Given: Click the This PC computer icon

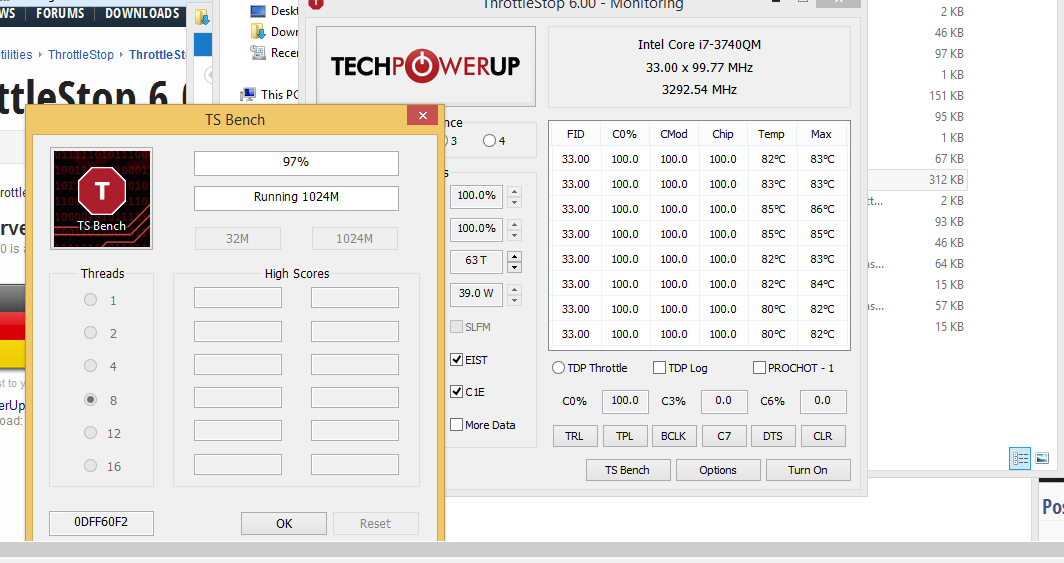Looking at the screenshot, I should tap(248, 94).
